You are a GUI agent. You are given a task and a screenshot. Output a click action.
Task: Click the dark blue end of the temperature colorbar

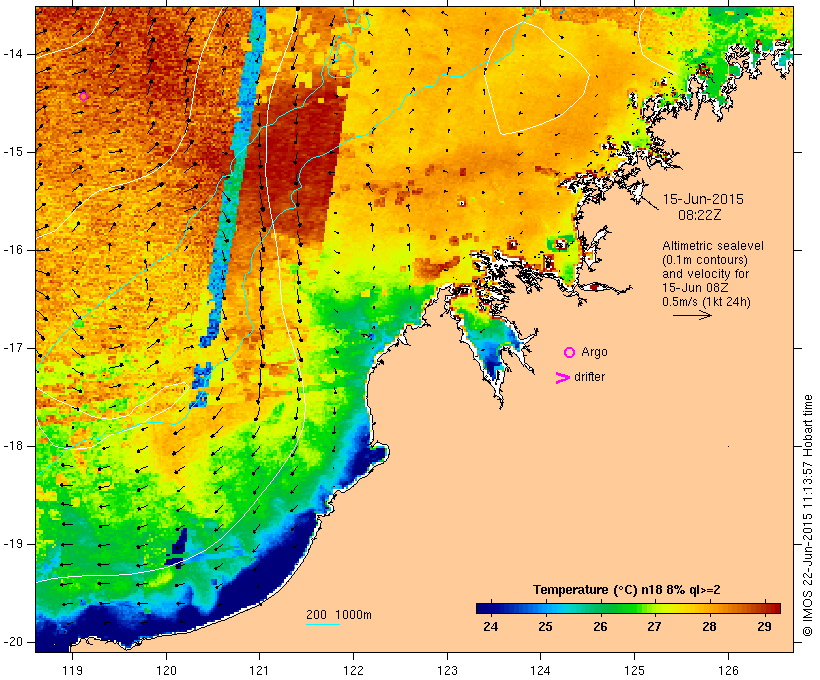click(485, 608)
